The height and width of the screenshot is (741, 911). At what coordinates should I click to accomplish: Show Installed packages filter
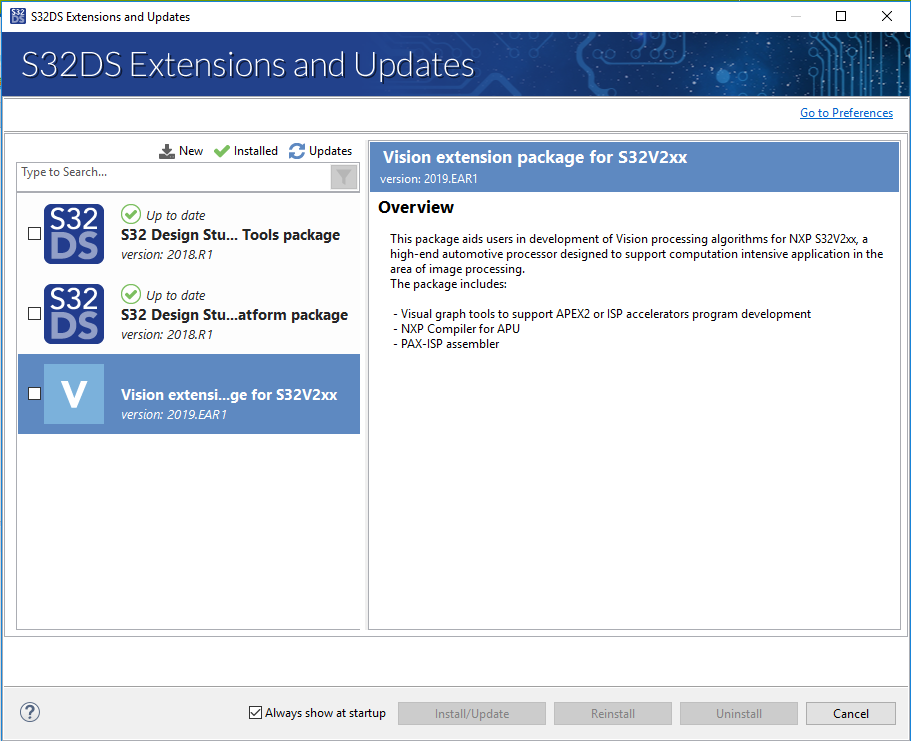246,151
